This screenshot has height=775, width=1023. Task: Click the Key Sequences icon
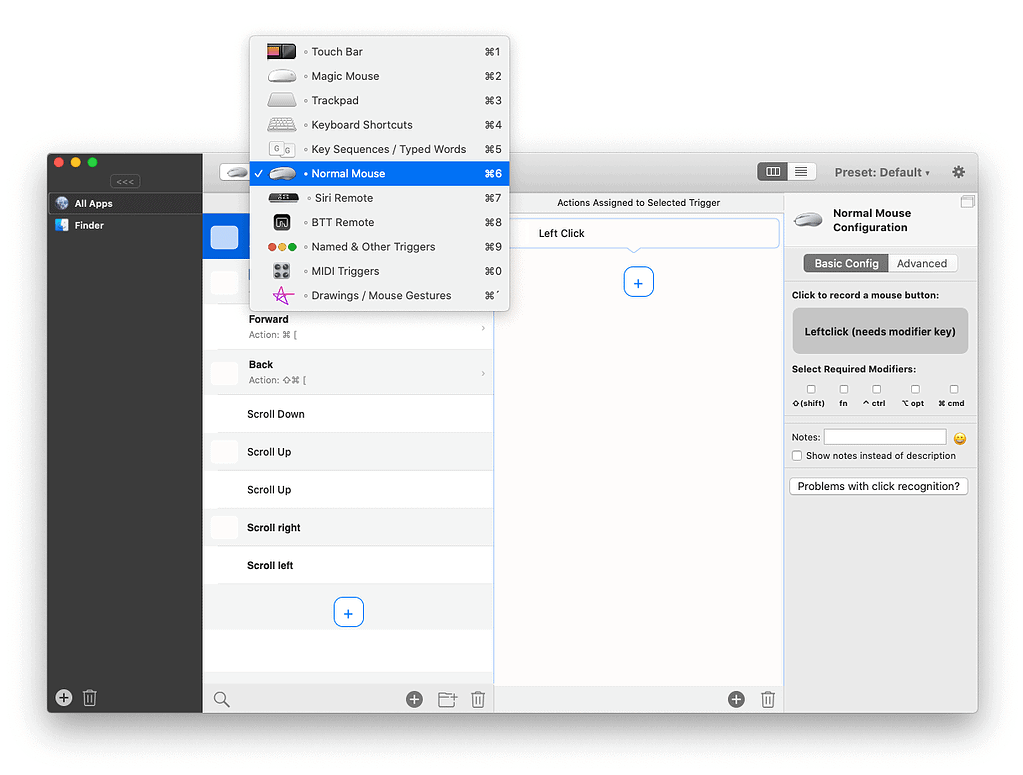pyautogui.click(x=282, y=149)
